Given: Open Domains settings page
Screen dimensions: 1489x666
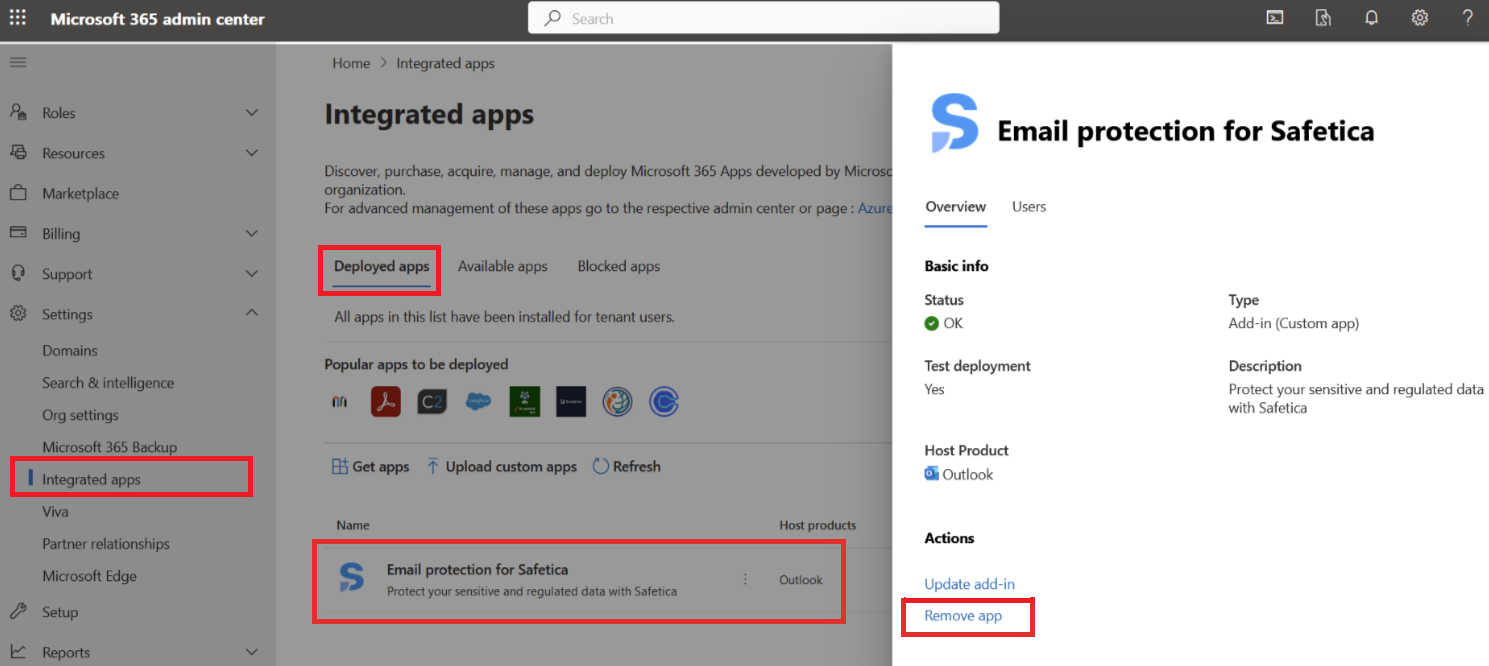Looking at the screenshot, I should pyautogui.click(x=70, y=351).
